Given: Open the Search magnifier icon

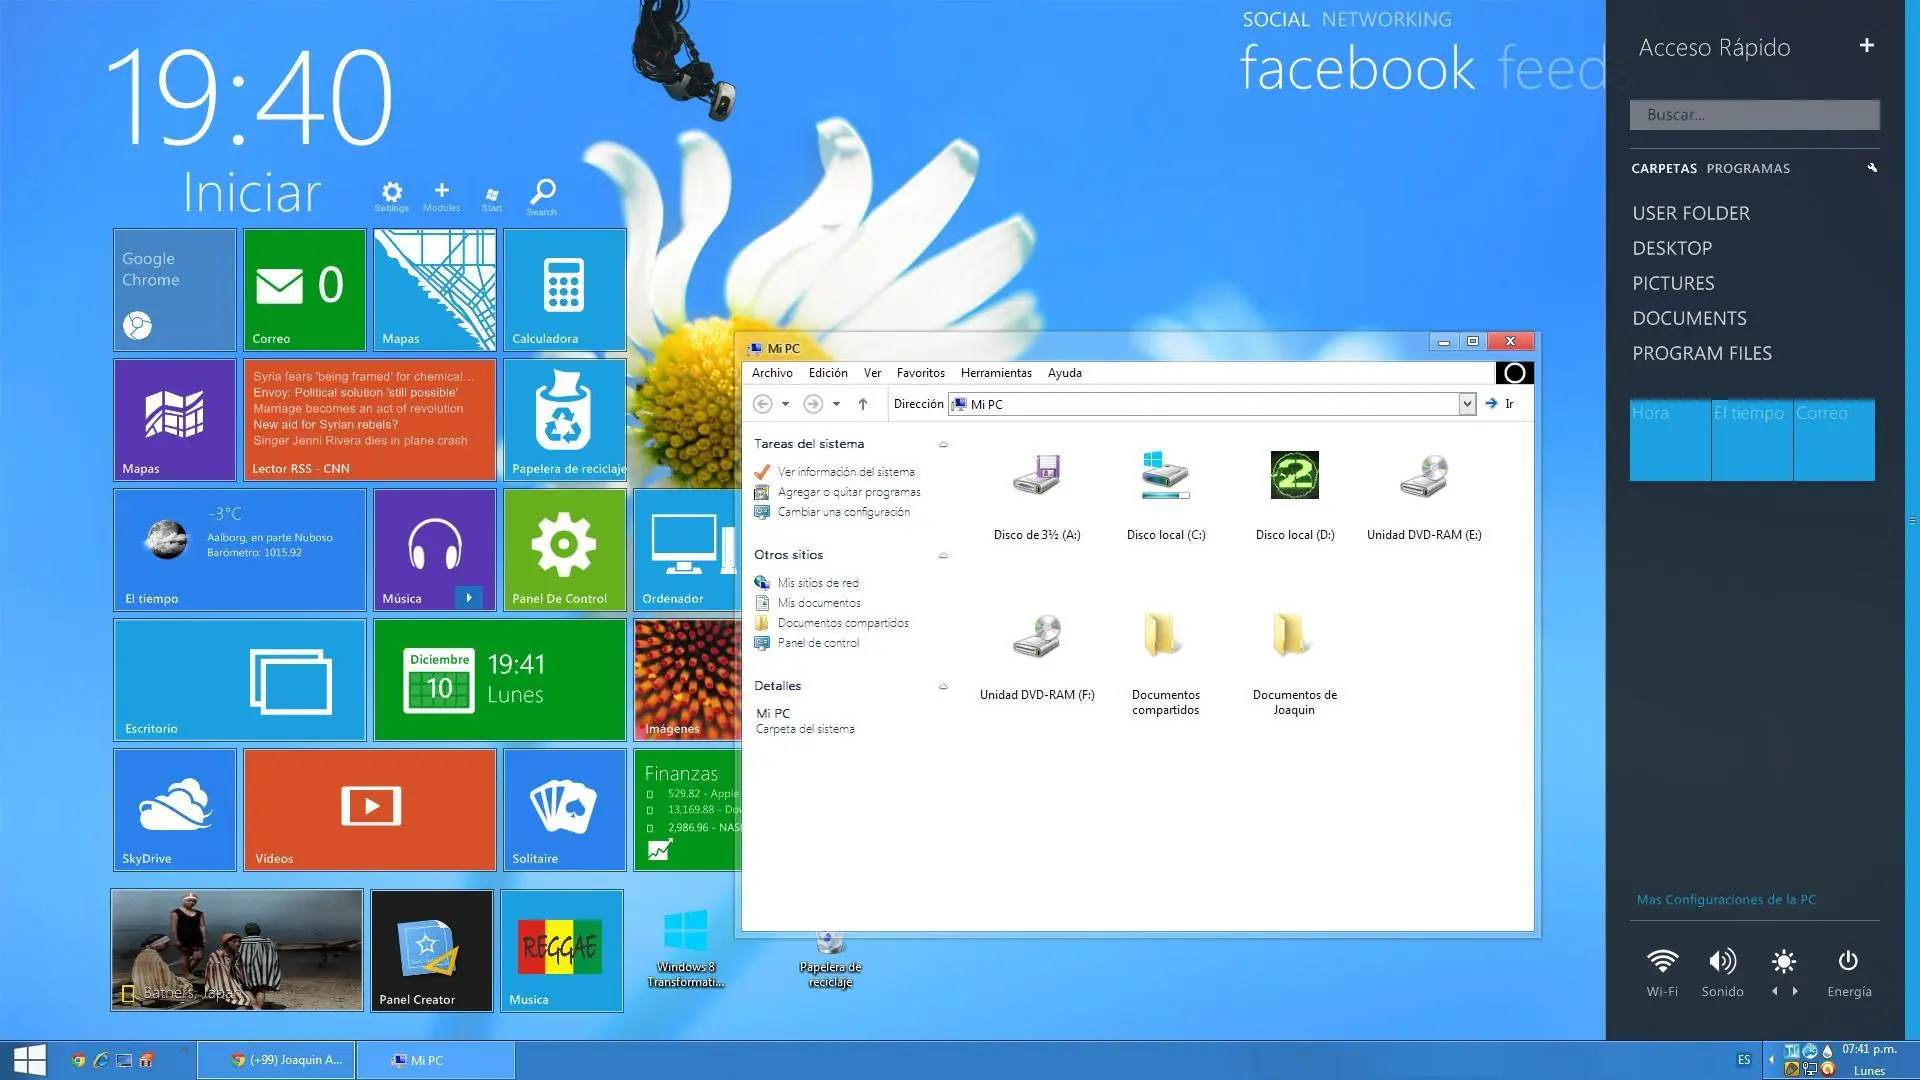Looking at the screenshot, I should tap(542, 196).
